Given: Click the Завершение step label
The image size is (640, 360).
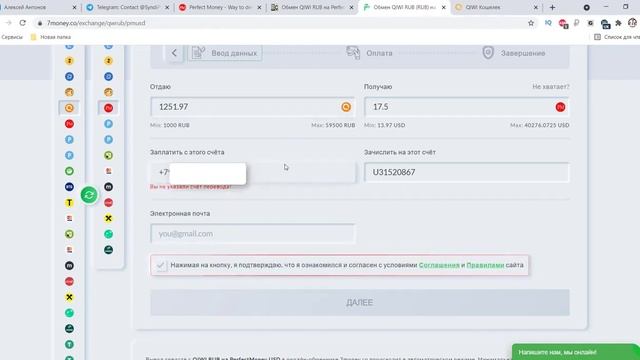Looking at the screenshot, I should click(523, 53).
